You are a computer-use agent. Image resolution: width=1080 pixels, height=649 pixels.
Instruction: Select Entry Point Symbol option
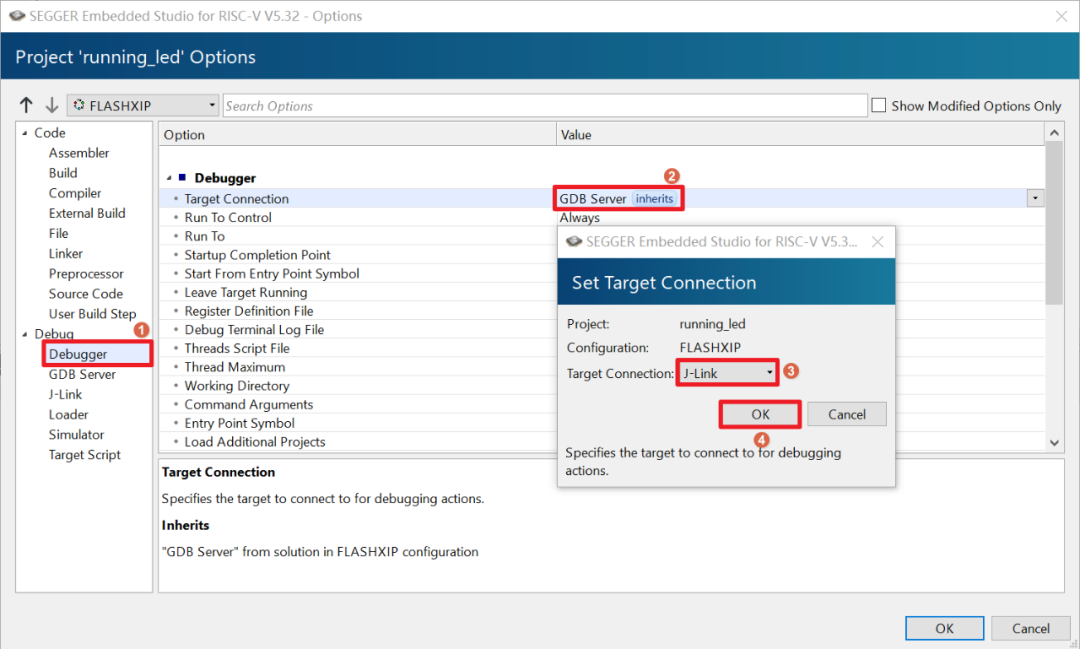coord(239,423)
